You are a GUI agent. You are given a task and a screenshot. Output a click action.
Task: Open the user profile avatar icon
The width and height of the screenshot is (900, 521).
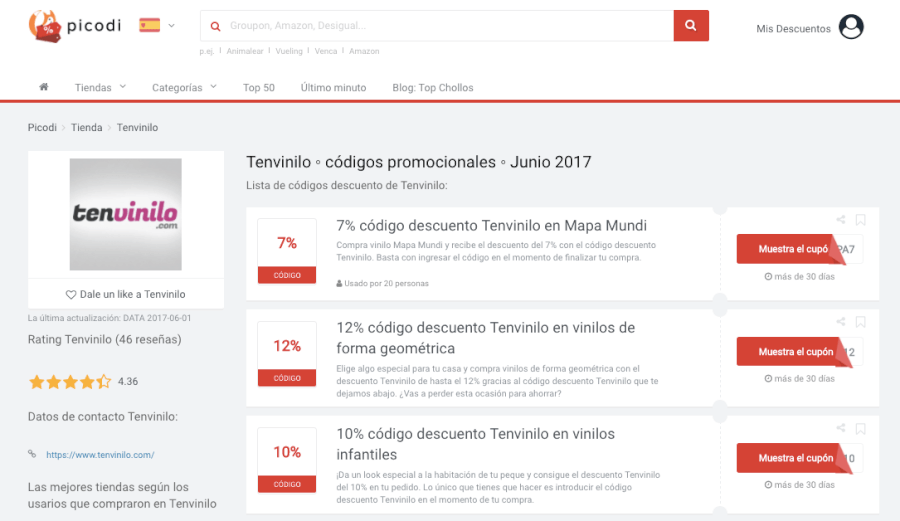coord(851,27)
